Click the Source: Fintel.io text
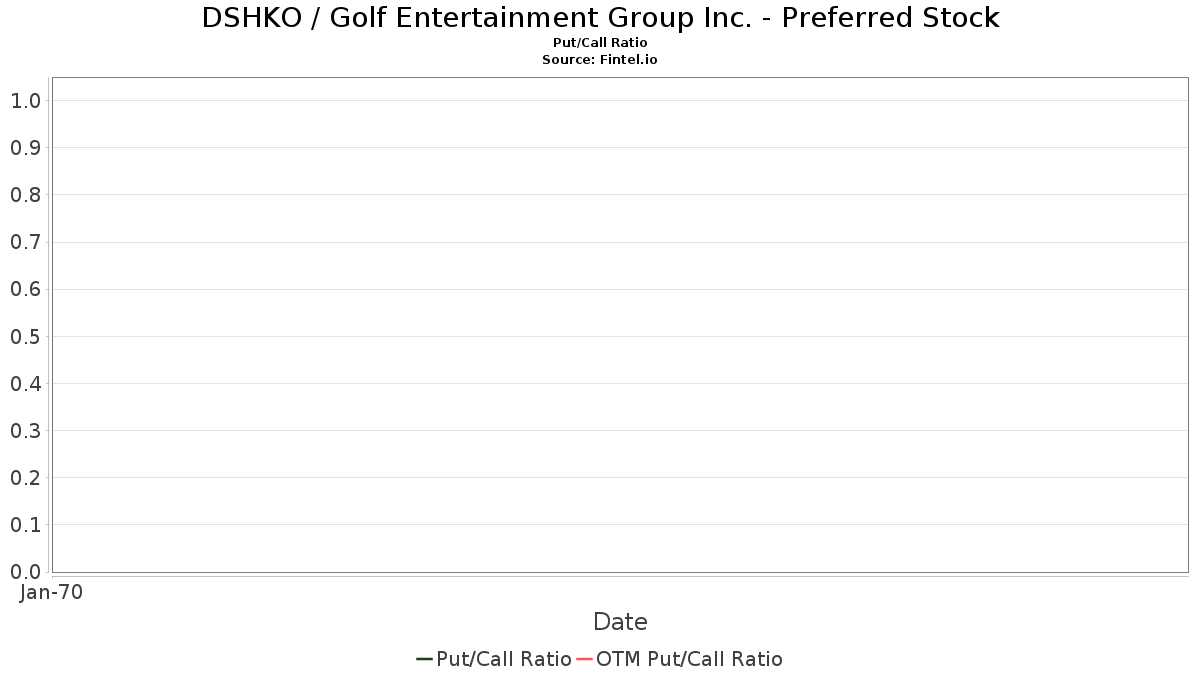Image resolution: width=1200 pixels, height=675 pixels. (600, 59)
